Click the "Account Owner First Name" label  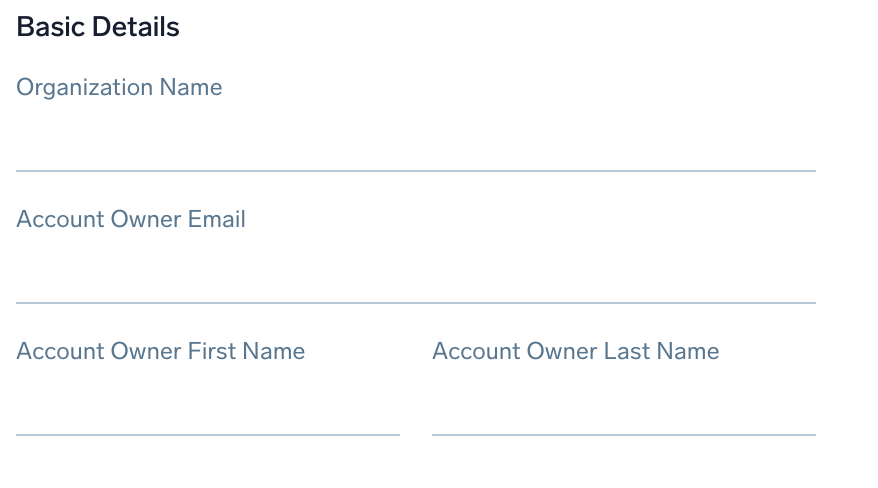coord(161,352)
